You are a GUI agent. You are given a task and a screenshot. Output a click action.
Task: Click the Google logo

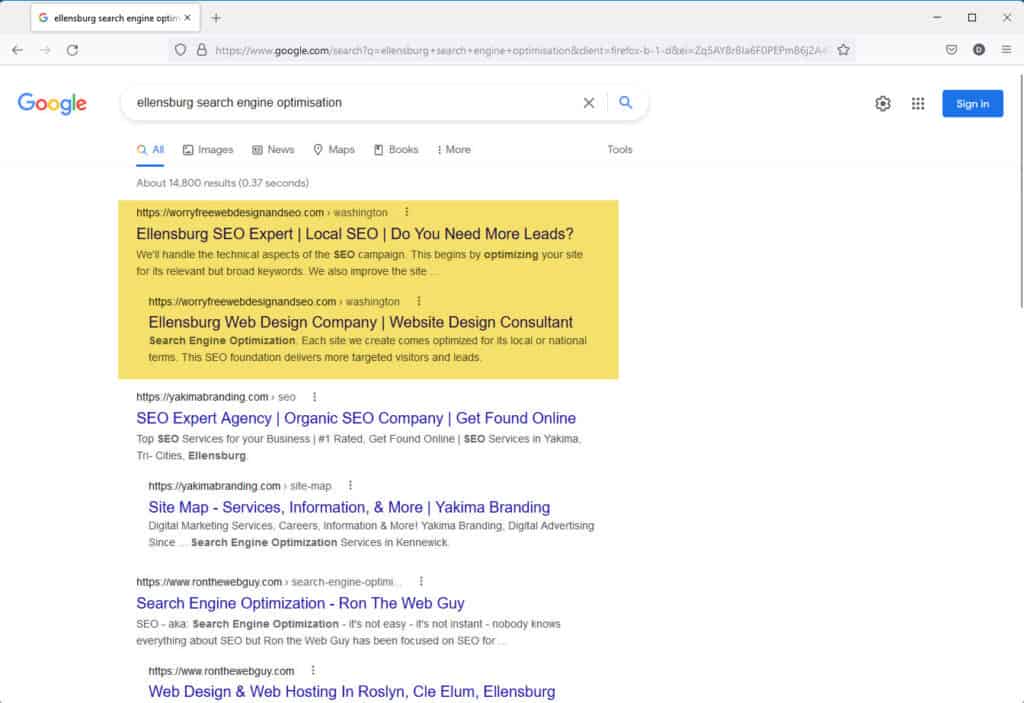point(52,103)
